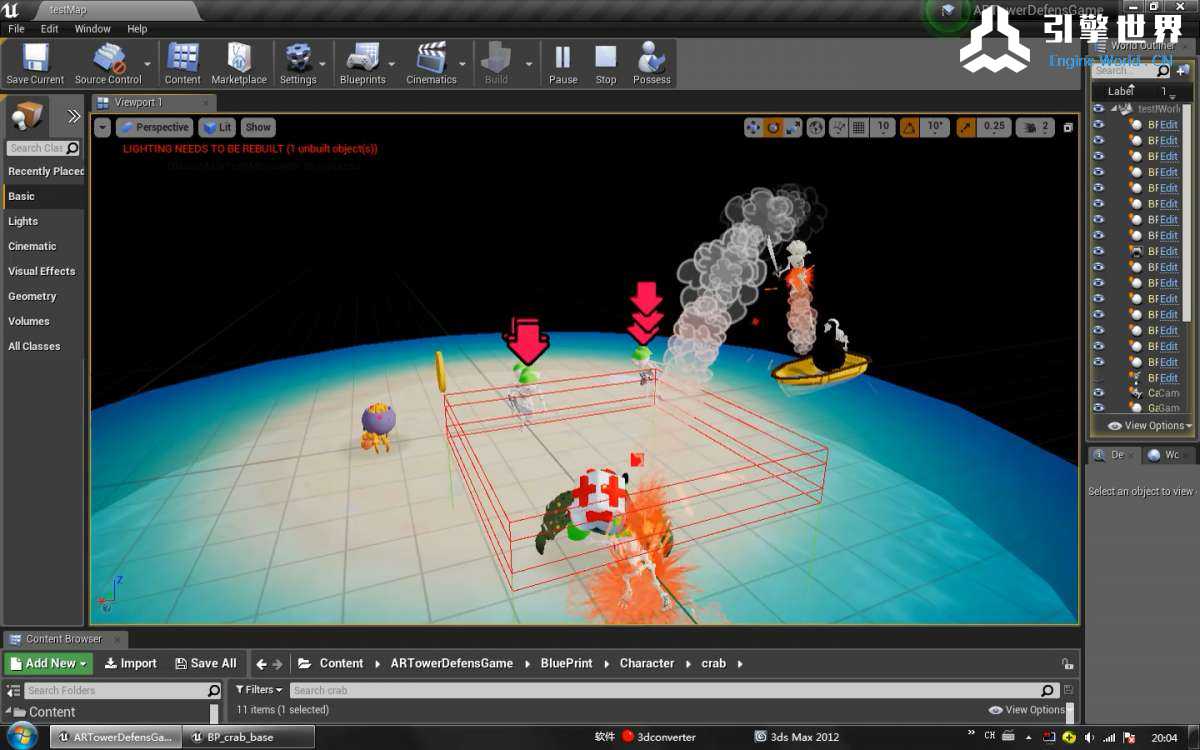
Task: Pause the running simulation
Action: coord(563,64)
